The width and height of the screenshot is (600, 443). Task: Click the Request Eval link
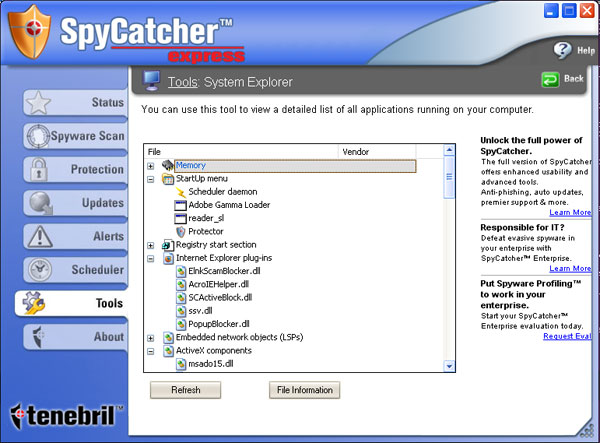pyautogui.click(x=567, y=336)
